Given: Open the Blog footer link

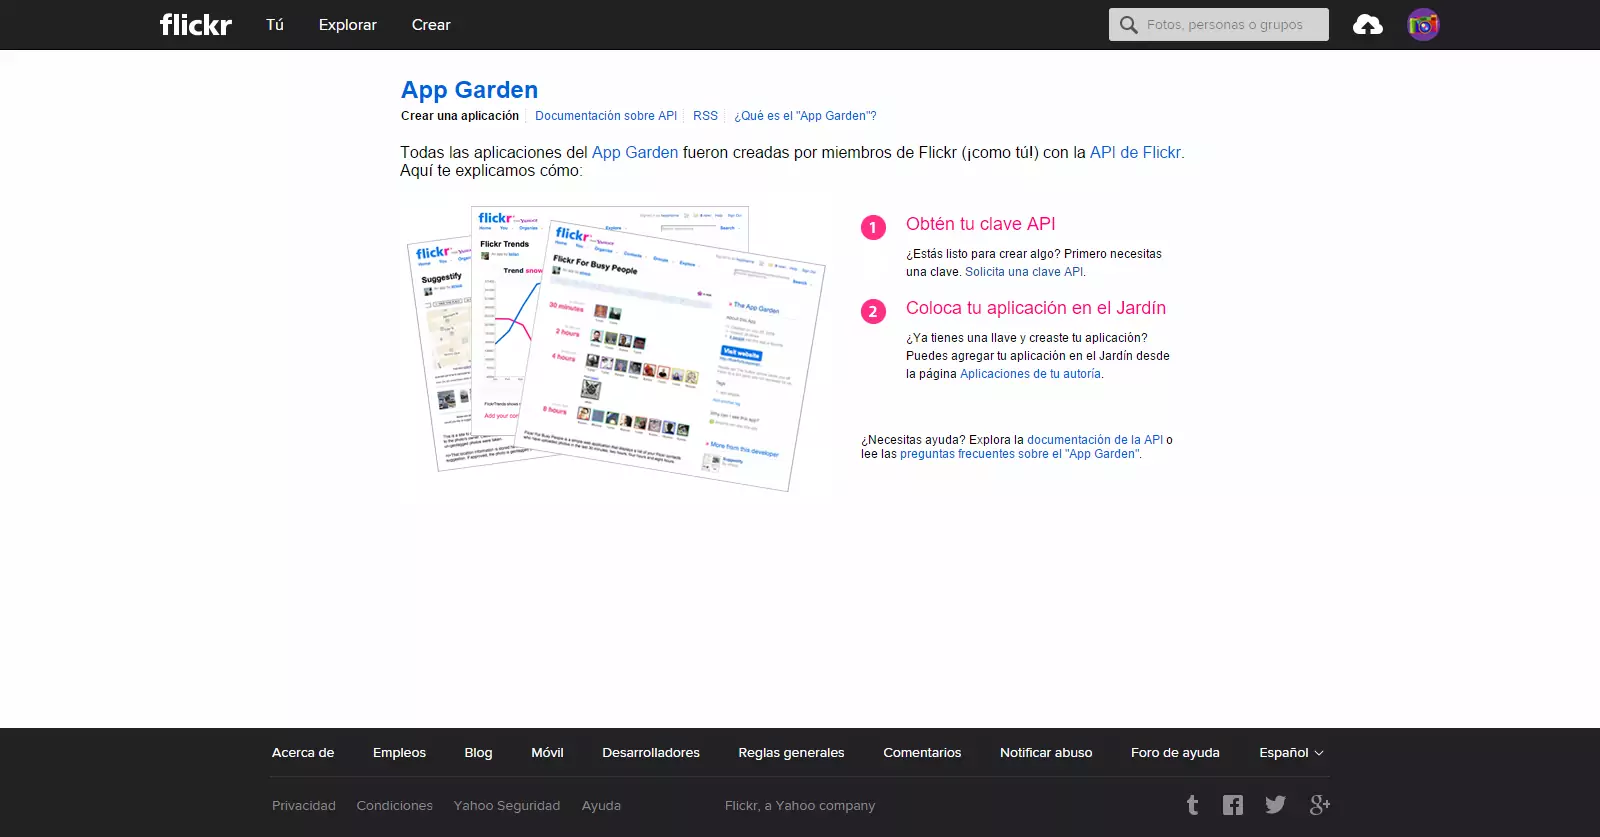Looking at the screenshot, I should (478, 753).
